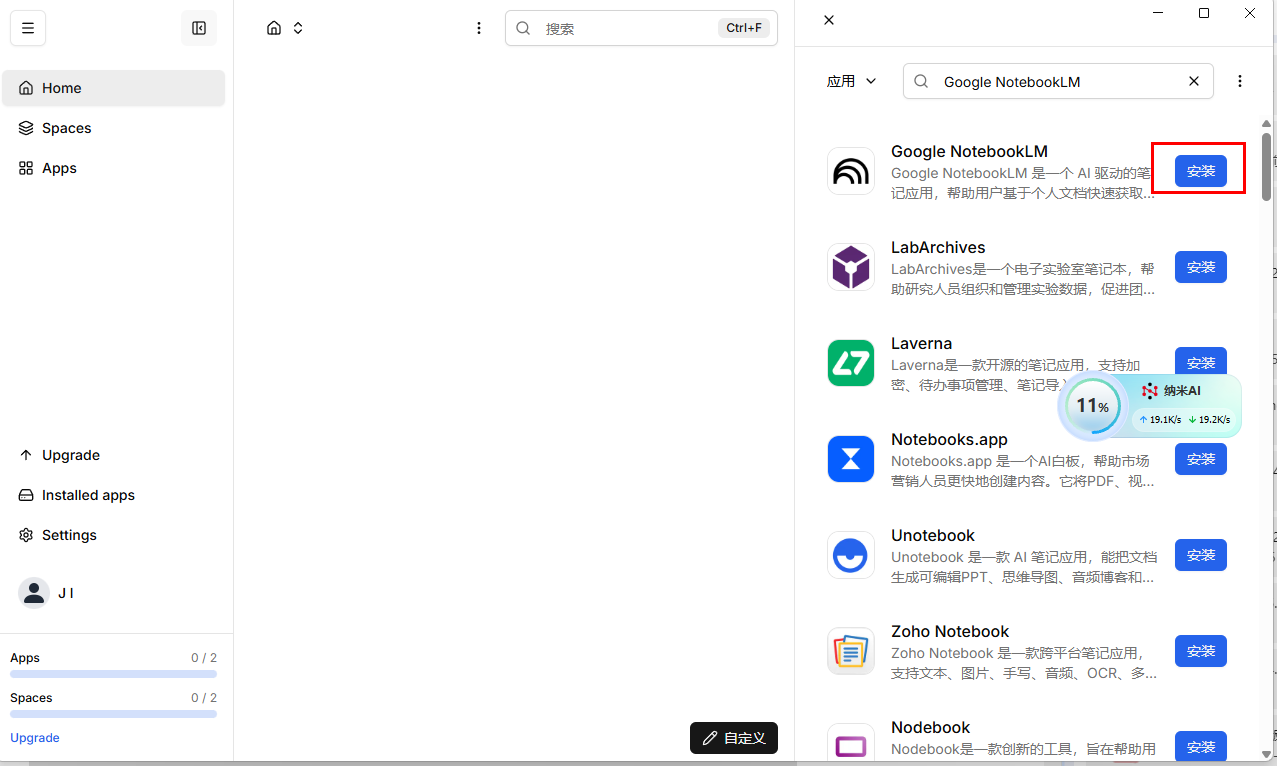Viewport: 1277px width, 766px height.
Task: Click the 自定义 customize button
Action: 734,738
